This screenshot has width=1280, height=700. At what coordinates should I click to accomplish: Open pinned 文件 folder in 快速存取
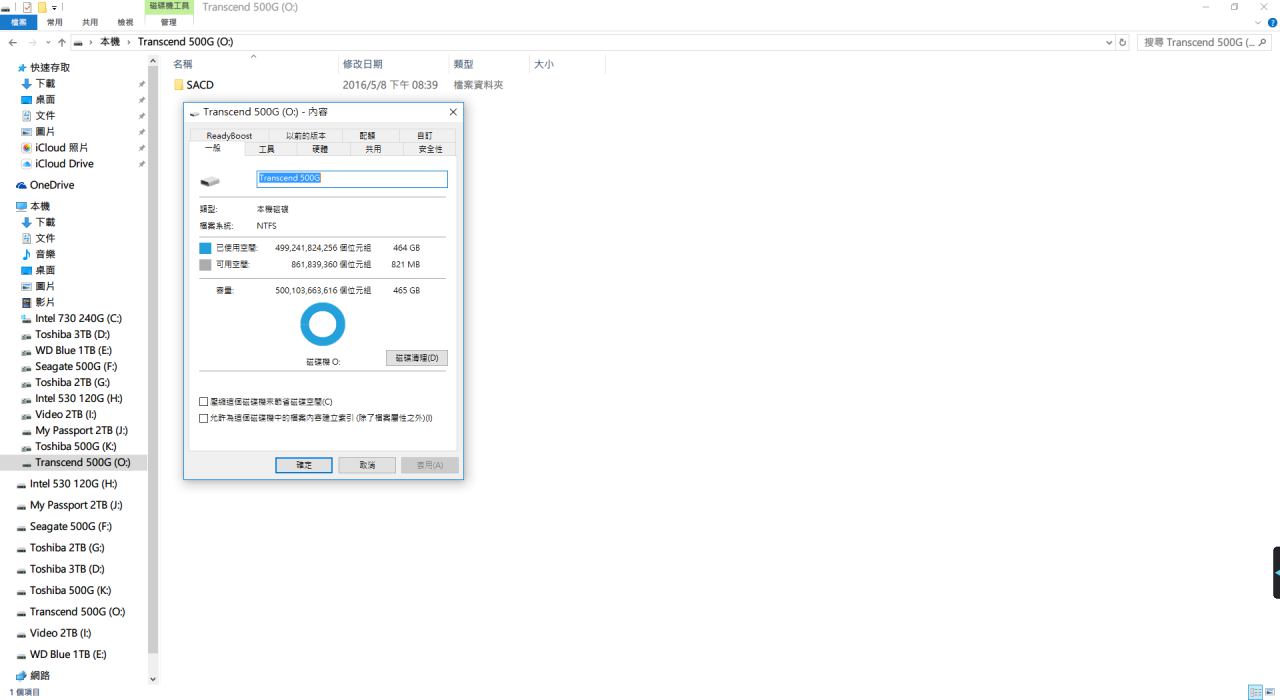tap(38, 116)
